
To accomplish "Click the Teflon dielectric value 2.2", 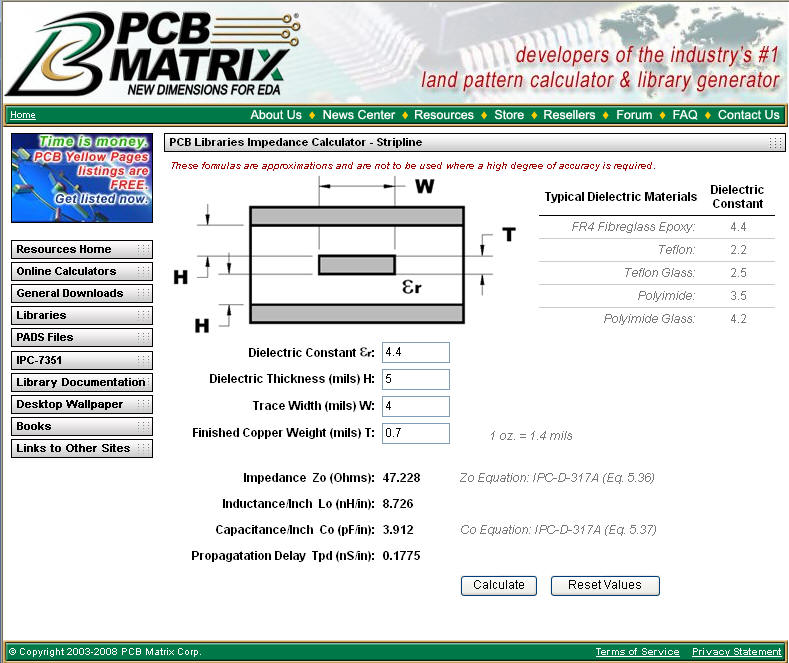I will point(738,250).
